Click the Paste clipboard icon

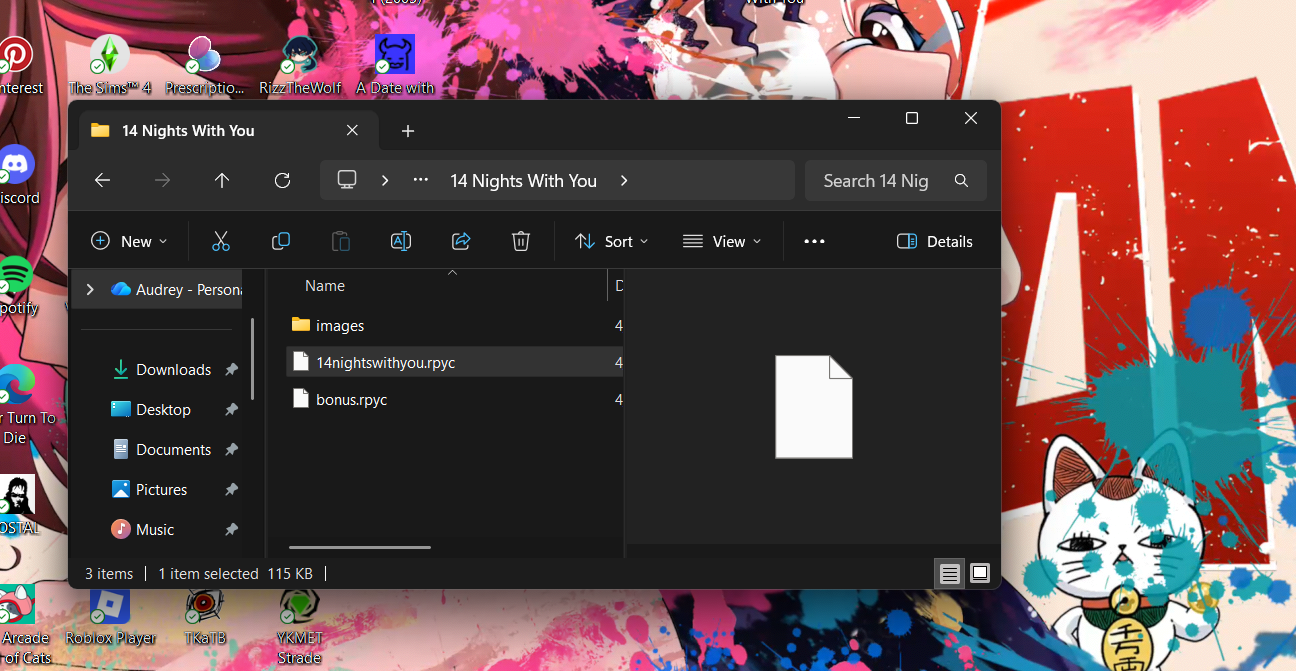click(341, 241)
